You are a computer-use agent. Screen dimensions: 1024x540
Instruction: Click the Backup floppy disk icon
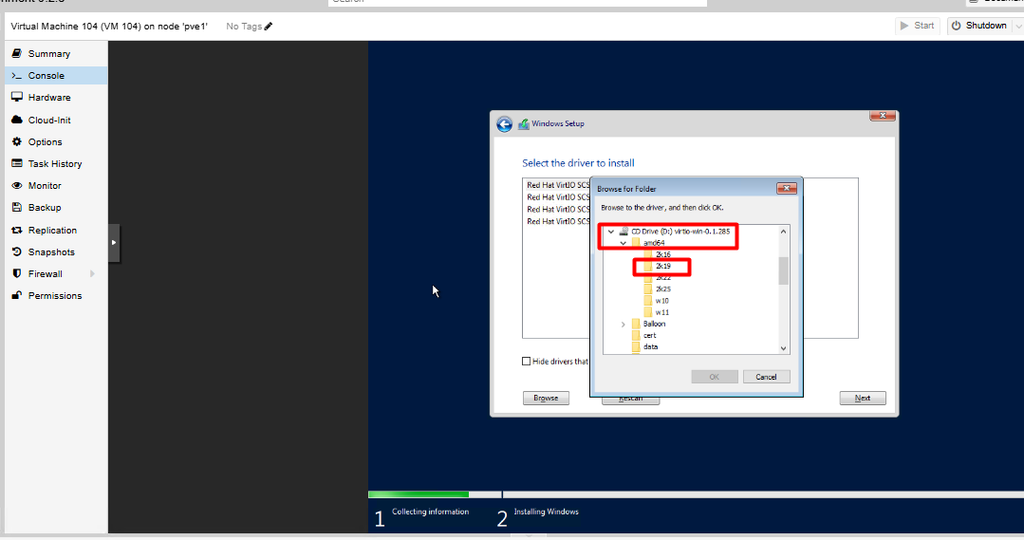pyautogui.click(x=17, y=208)
